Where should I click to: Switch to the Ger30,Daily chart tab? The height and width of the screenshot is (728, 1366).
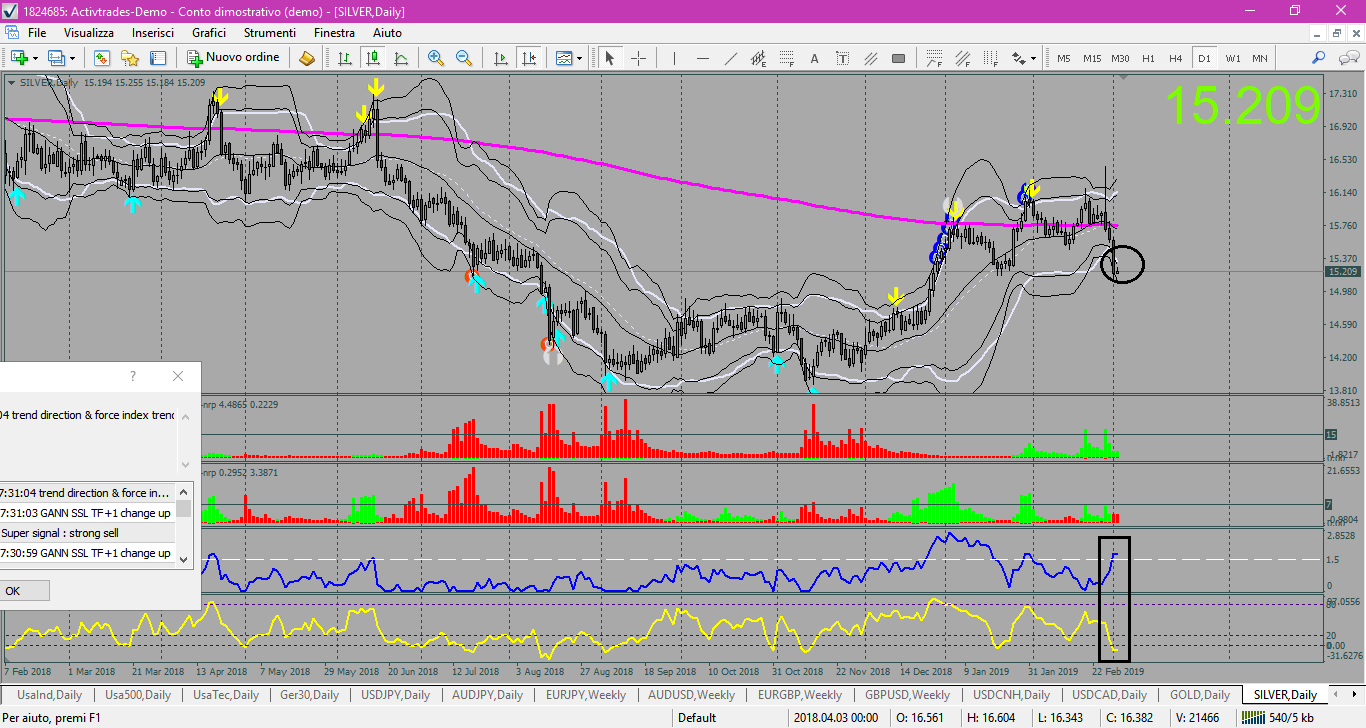pos(308,695)
